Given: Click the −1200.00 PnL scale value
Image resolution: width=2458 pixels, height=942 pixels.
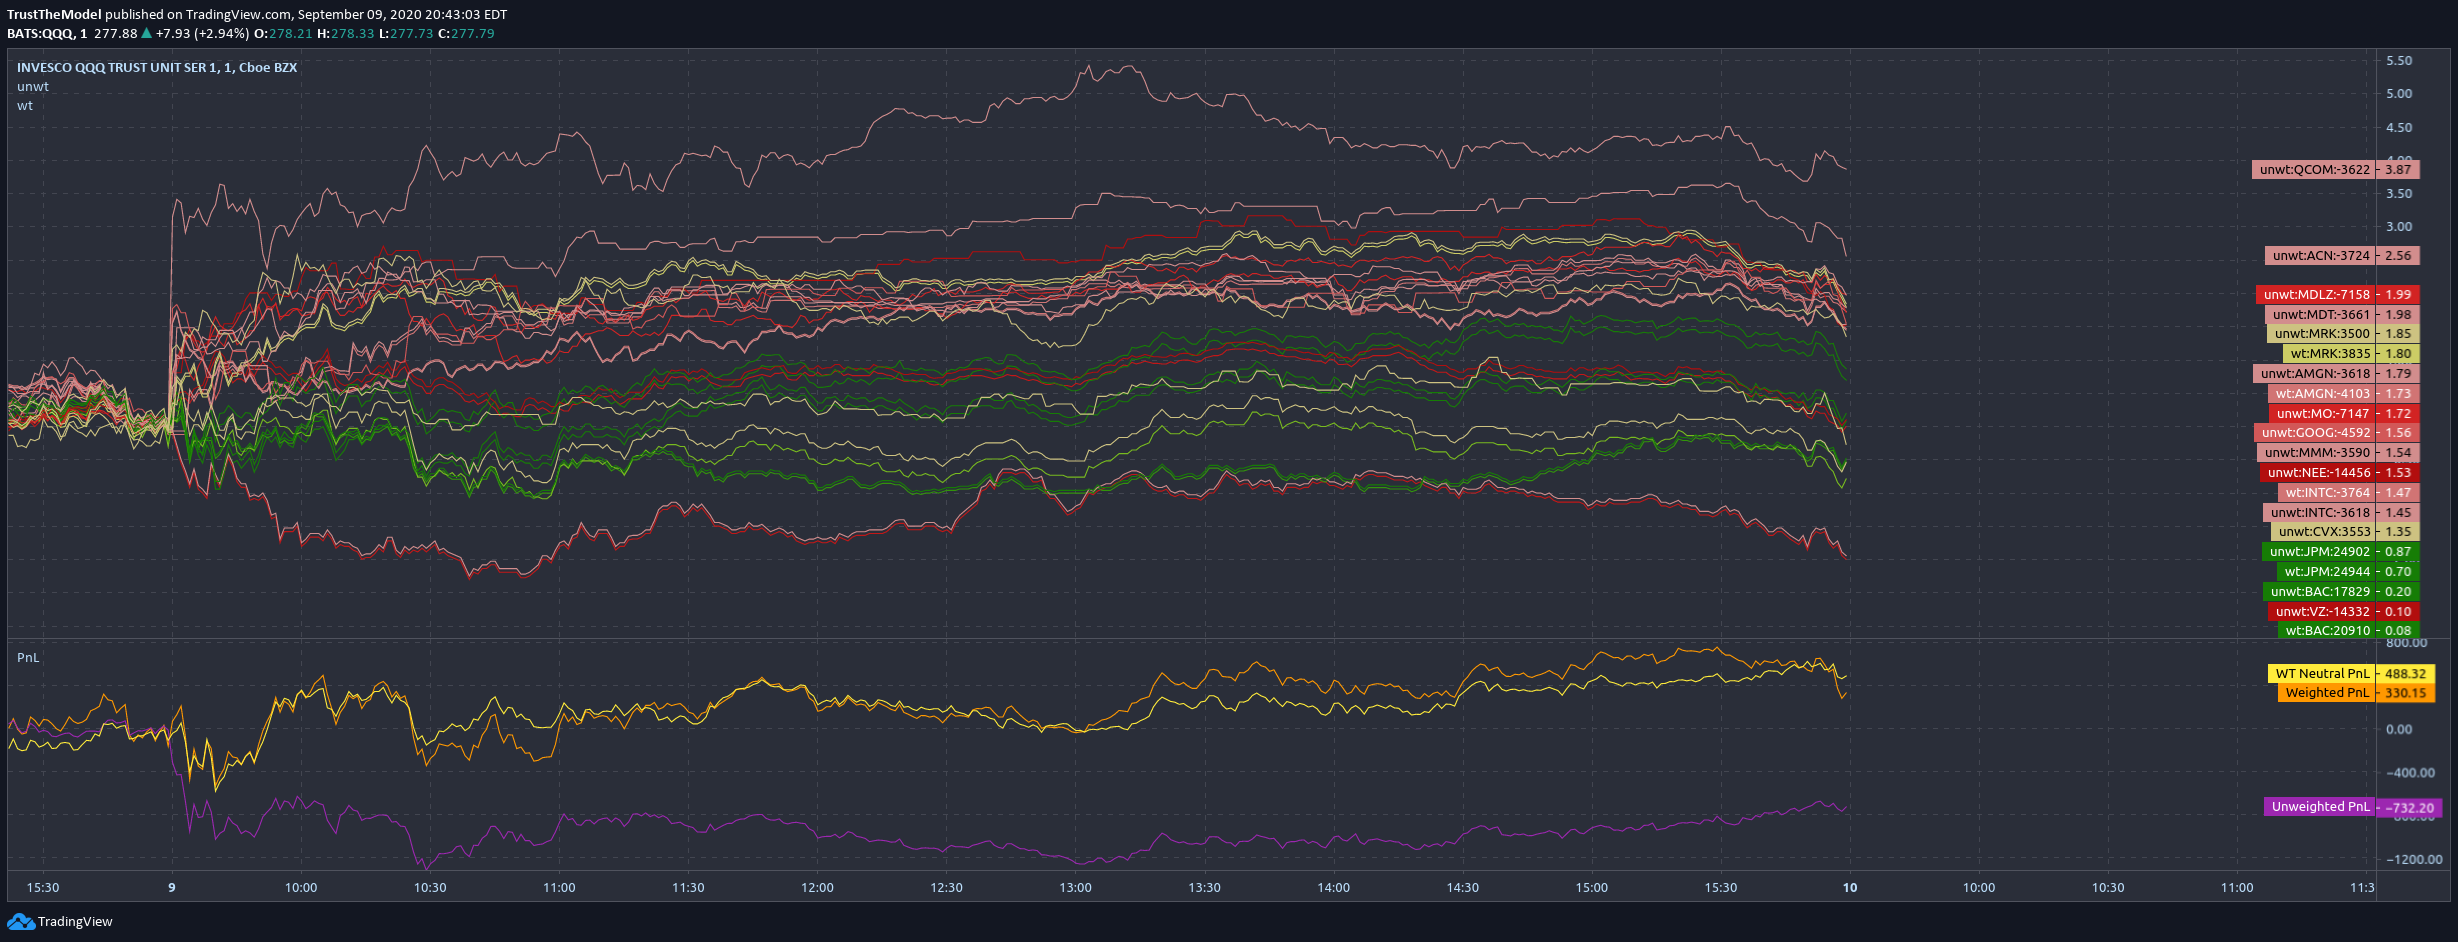Looking at the screenshot, I should tap(2413, 860).
